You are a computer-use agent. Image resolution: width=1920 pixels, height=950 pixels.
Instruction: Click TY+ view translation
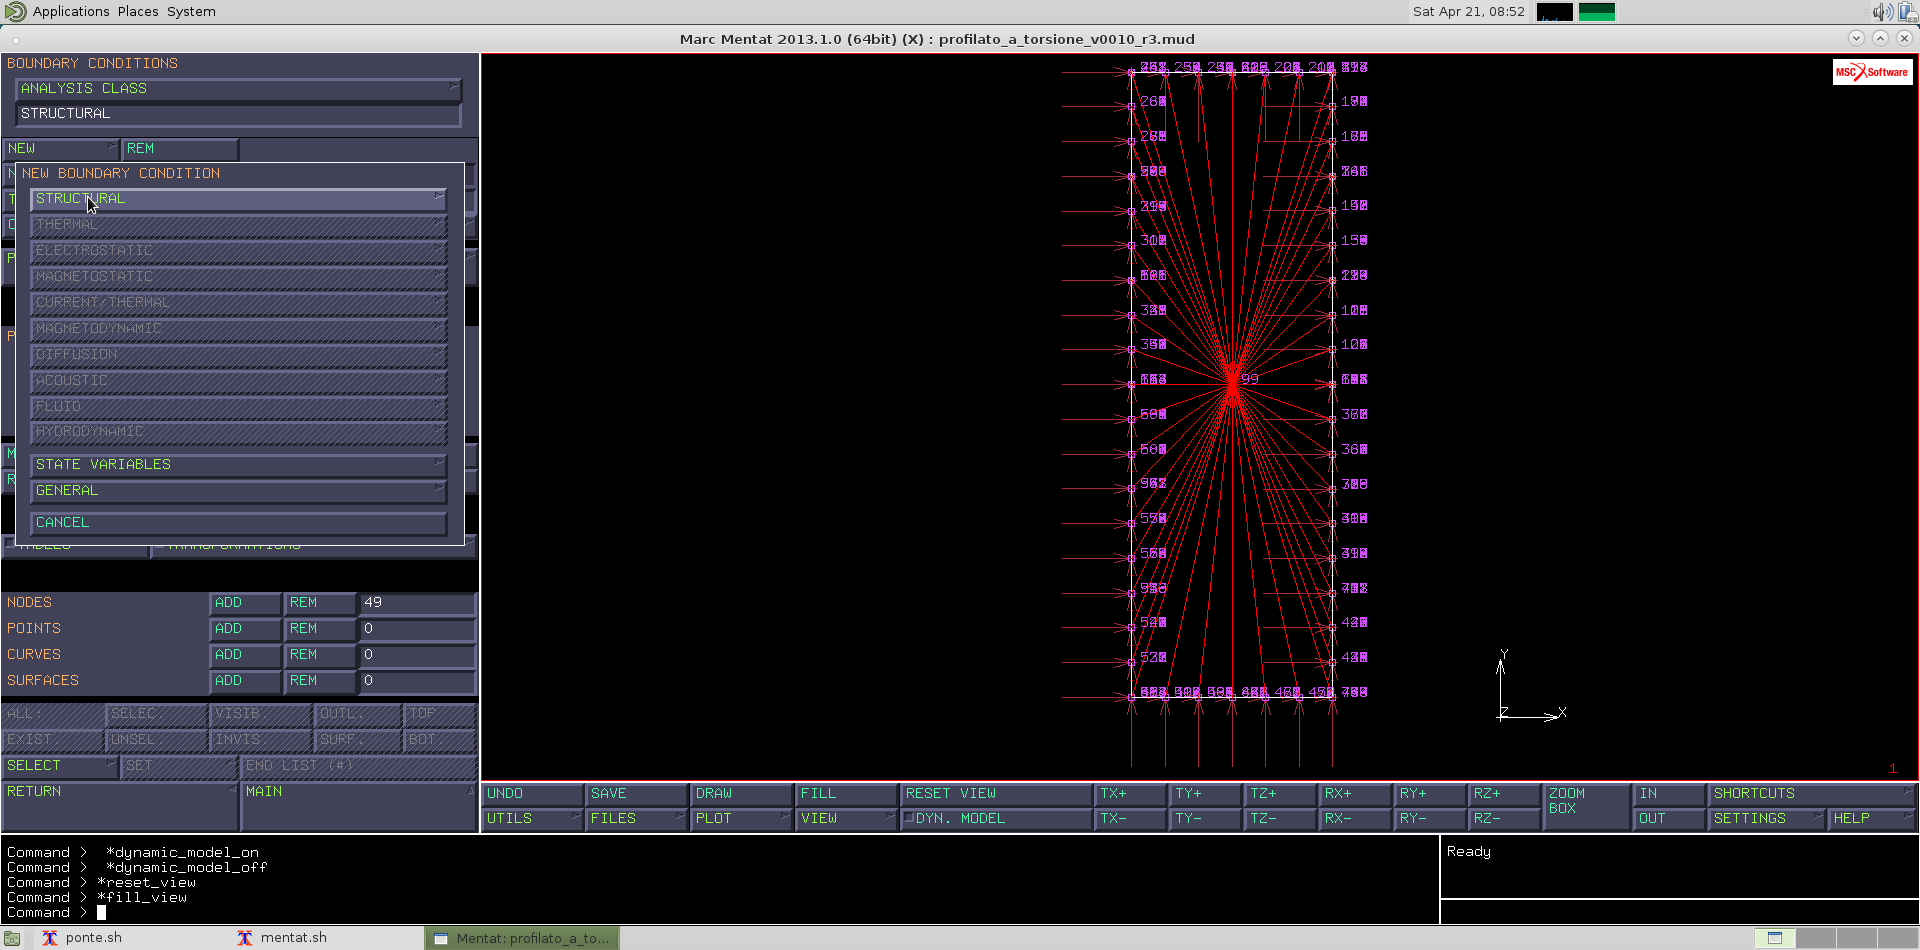pyautogui.click(x=1206, y=794)
